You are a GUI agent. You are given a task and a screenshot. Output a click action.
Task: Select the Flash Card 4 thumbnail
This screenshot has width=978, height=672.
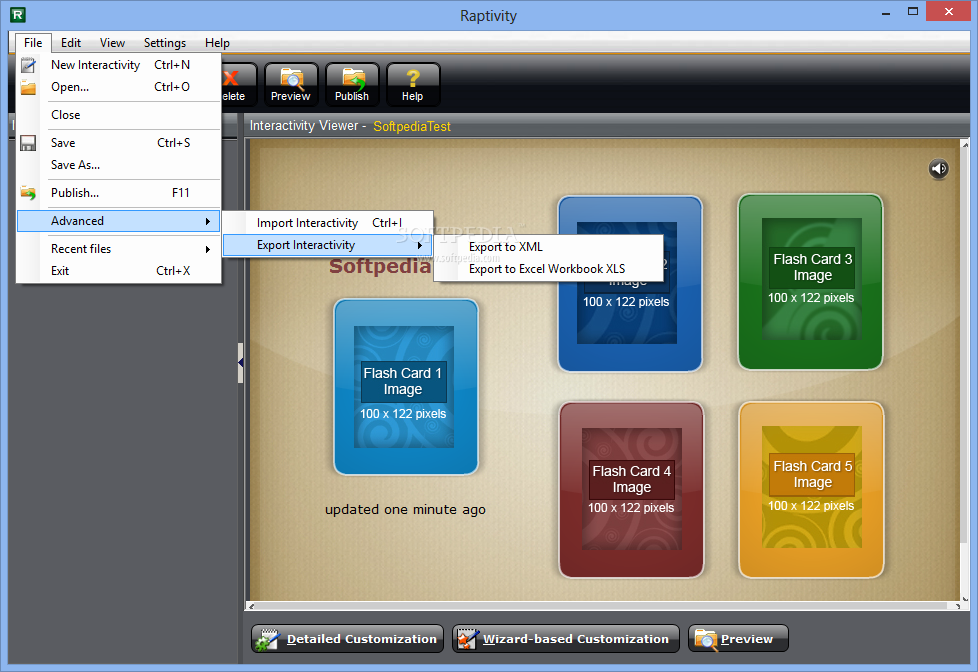click(631, 490)
